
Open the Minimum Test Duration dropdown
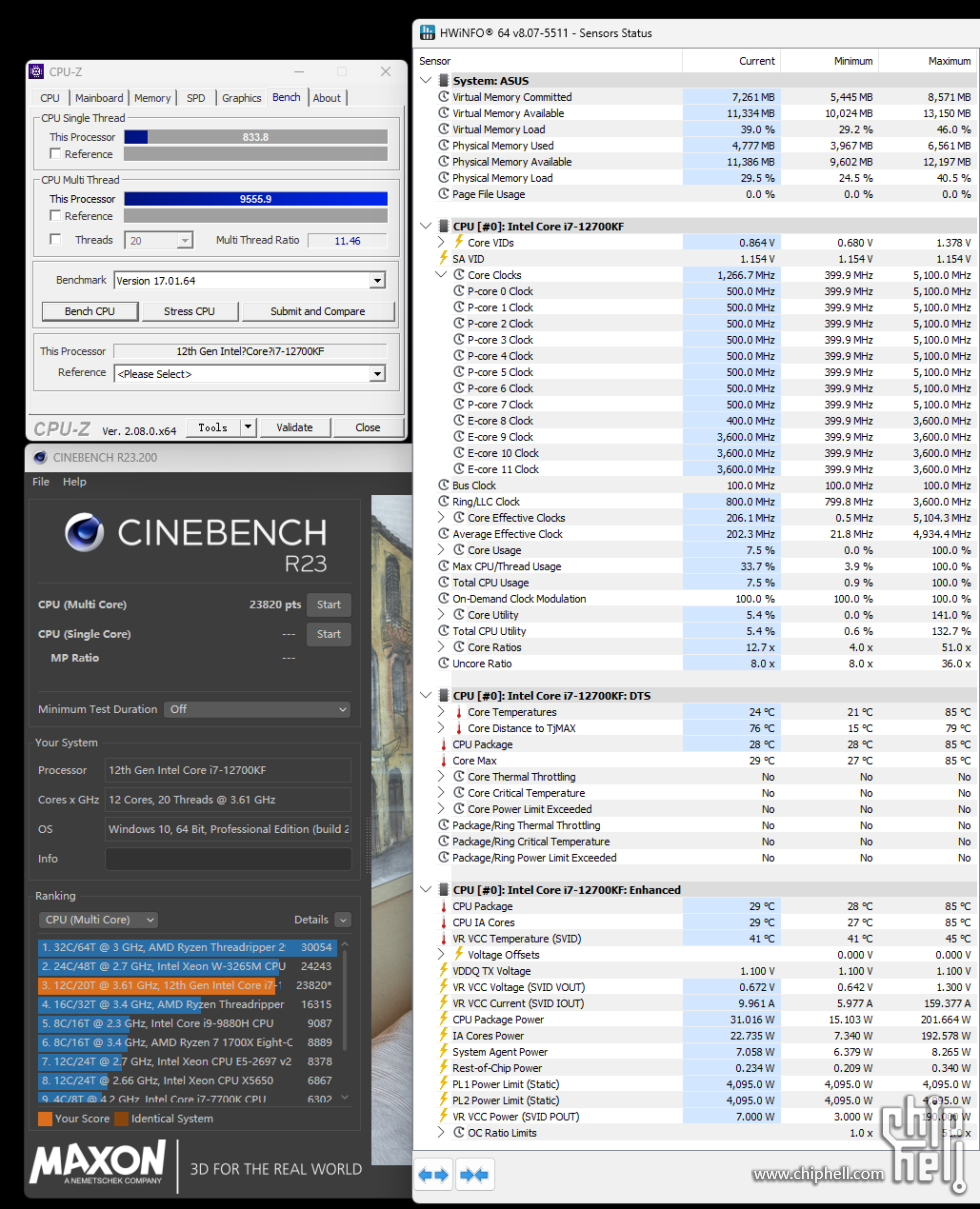(258, 709)
